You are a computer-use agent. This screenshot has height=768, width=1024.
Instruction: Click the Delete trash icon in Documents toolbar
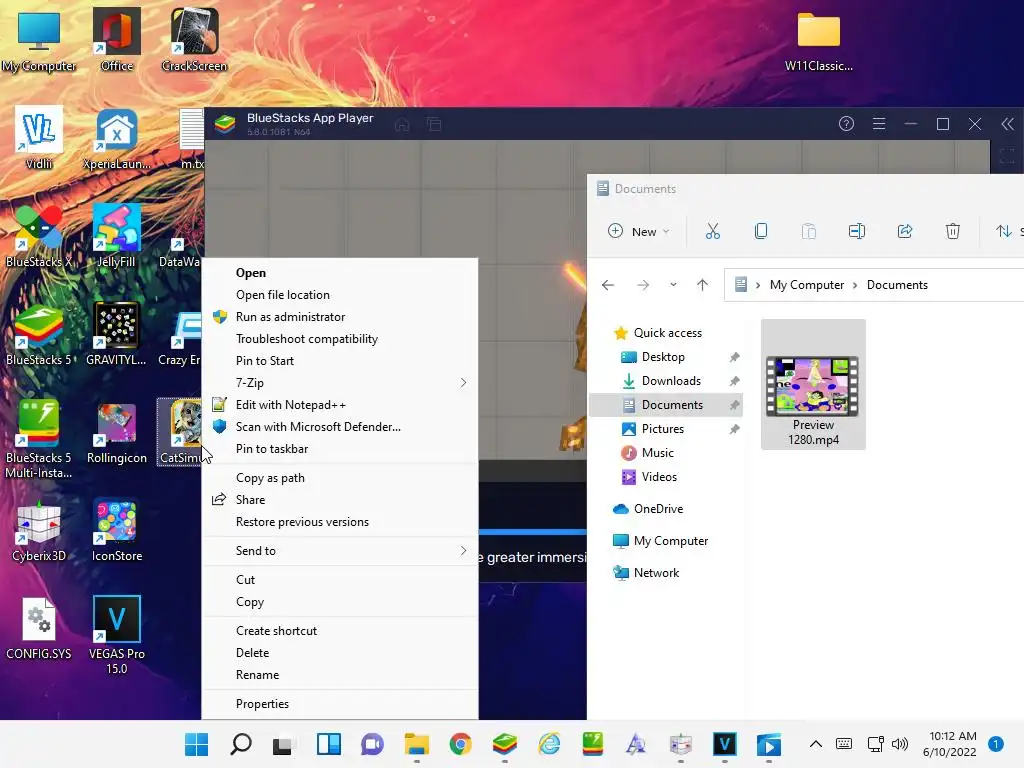point(953,231)
